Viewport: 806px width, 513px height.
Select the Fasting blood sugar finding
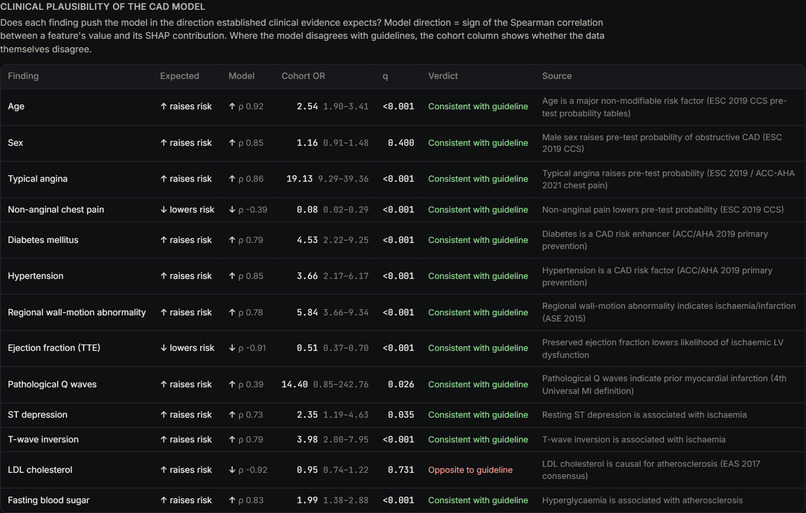point(48,500)
